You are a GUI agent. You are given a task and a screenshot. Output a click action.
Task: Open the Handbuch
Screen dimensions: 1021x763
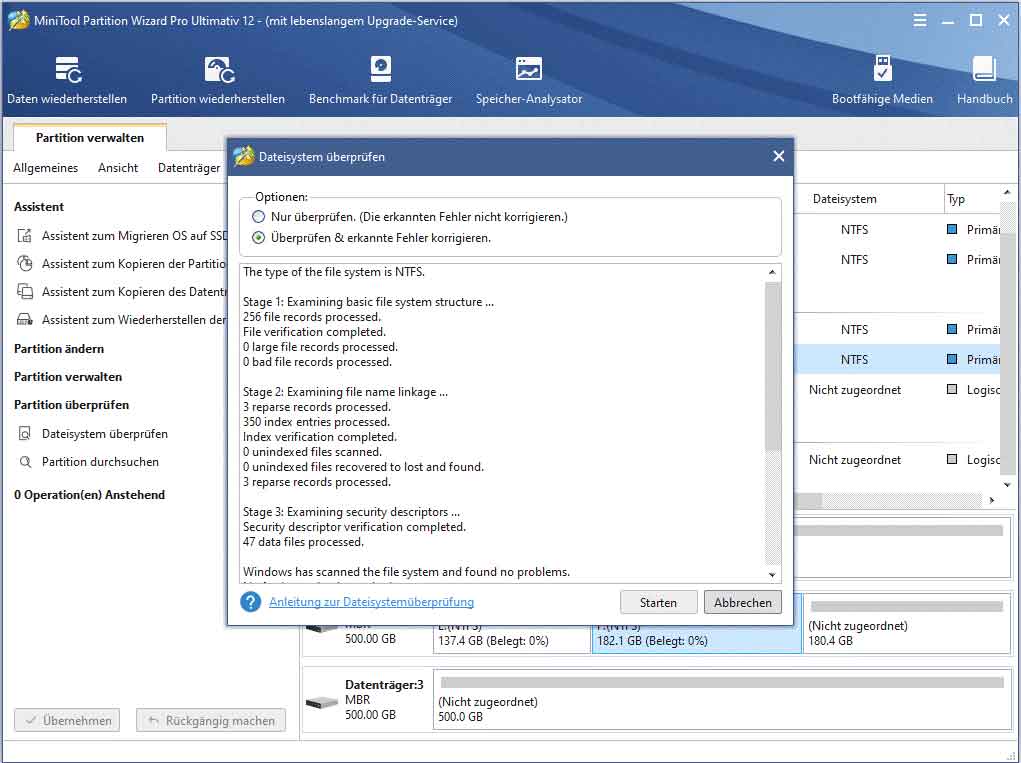tap(983, 78)
